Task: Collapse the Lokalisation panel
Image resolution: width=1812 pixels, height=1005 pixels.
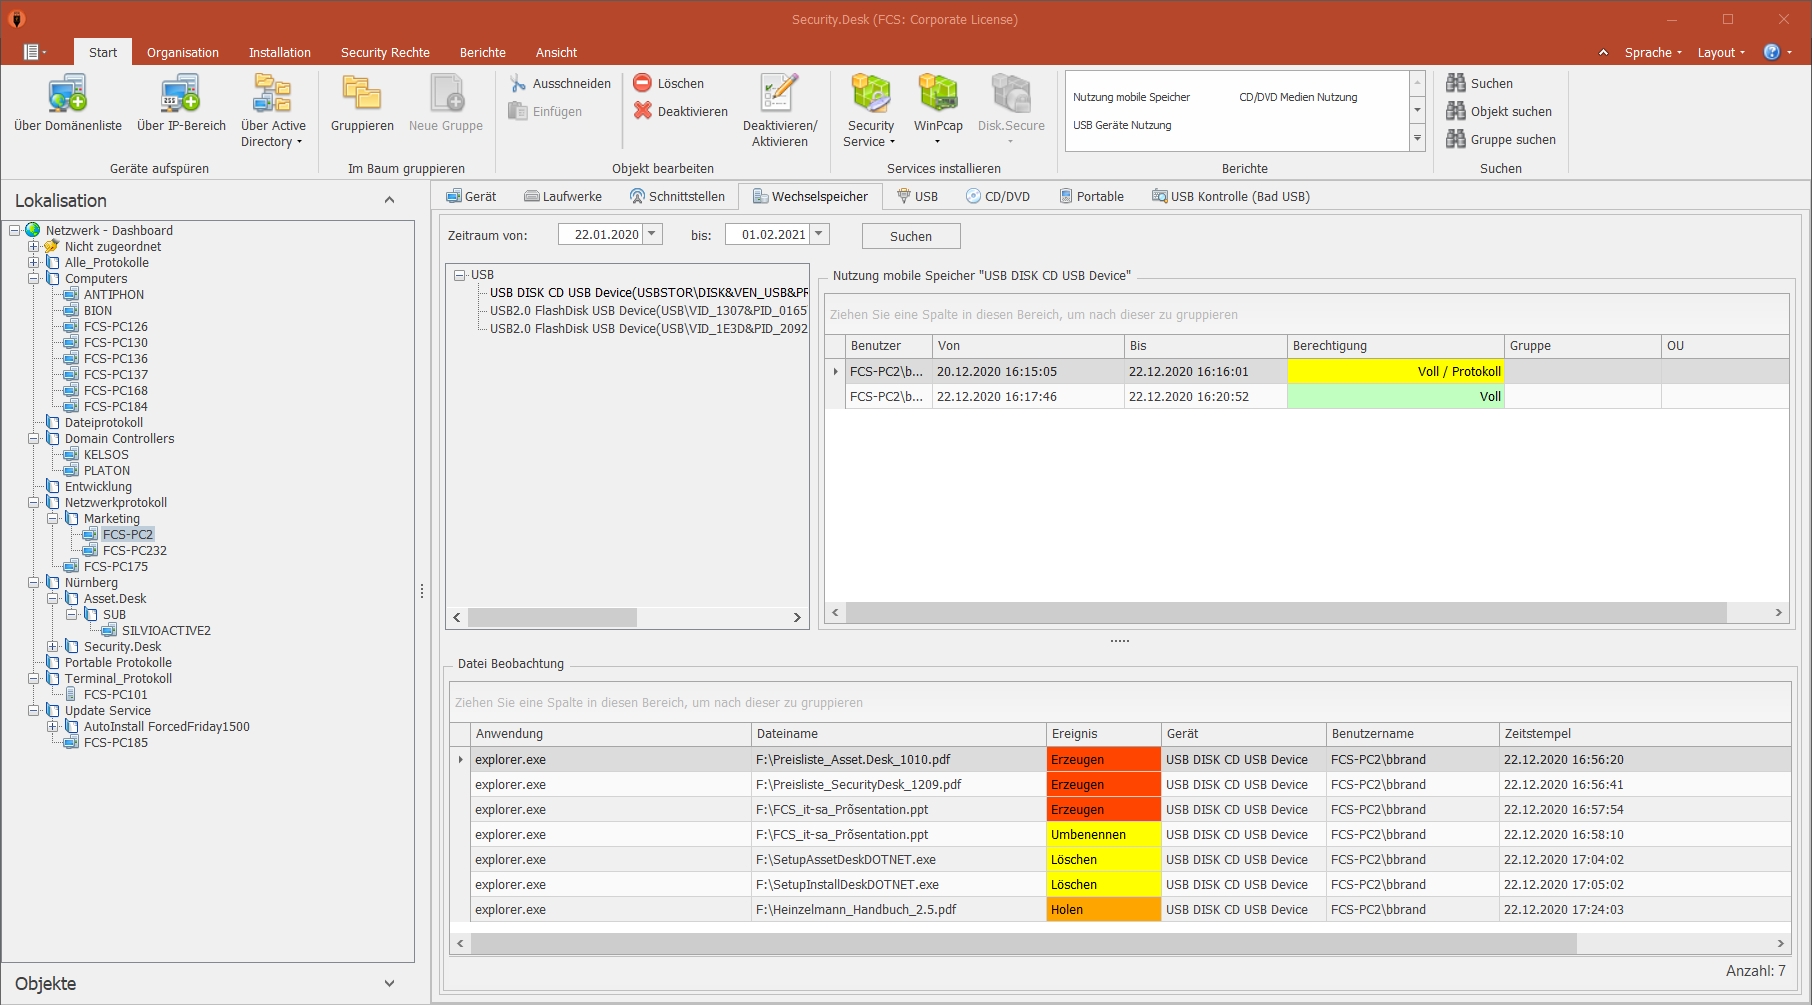Action: point(389,201)
